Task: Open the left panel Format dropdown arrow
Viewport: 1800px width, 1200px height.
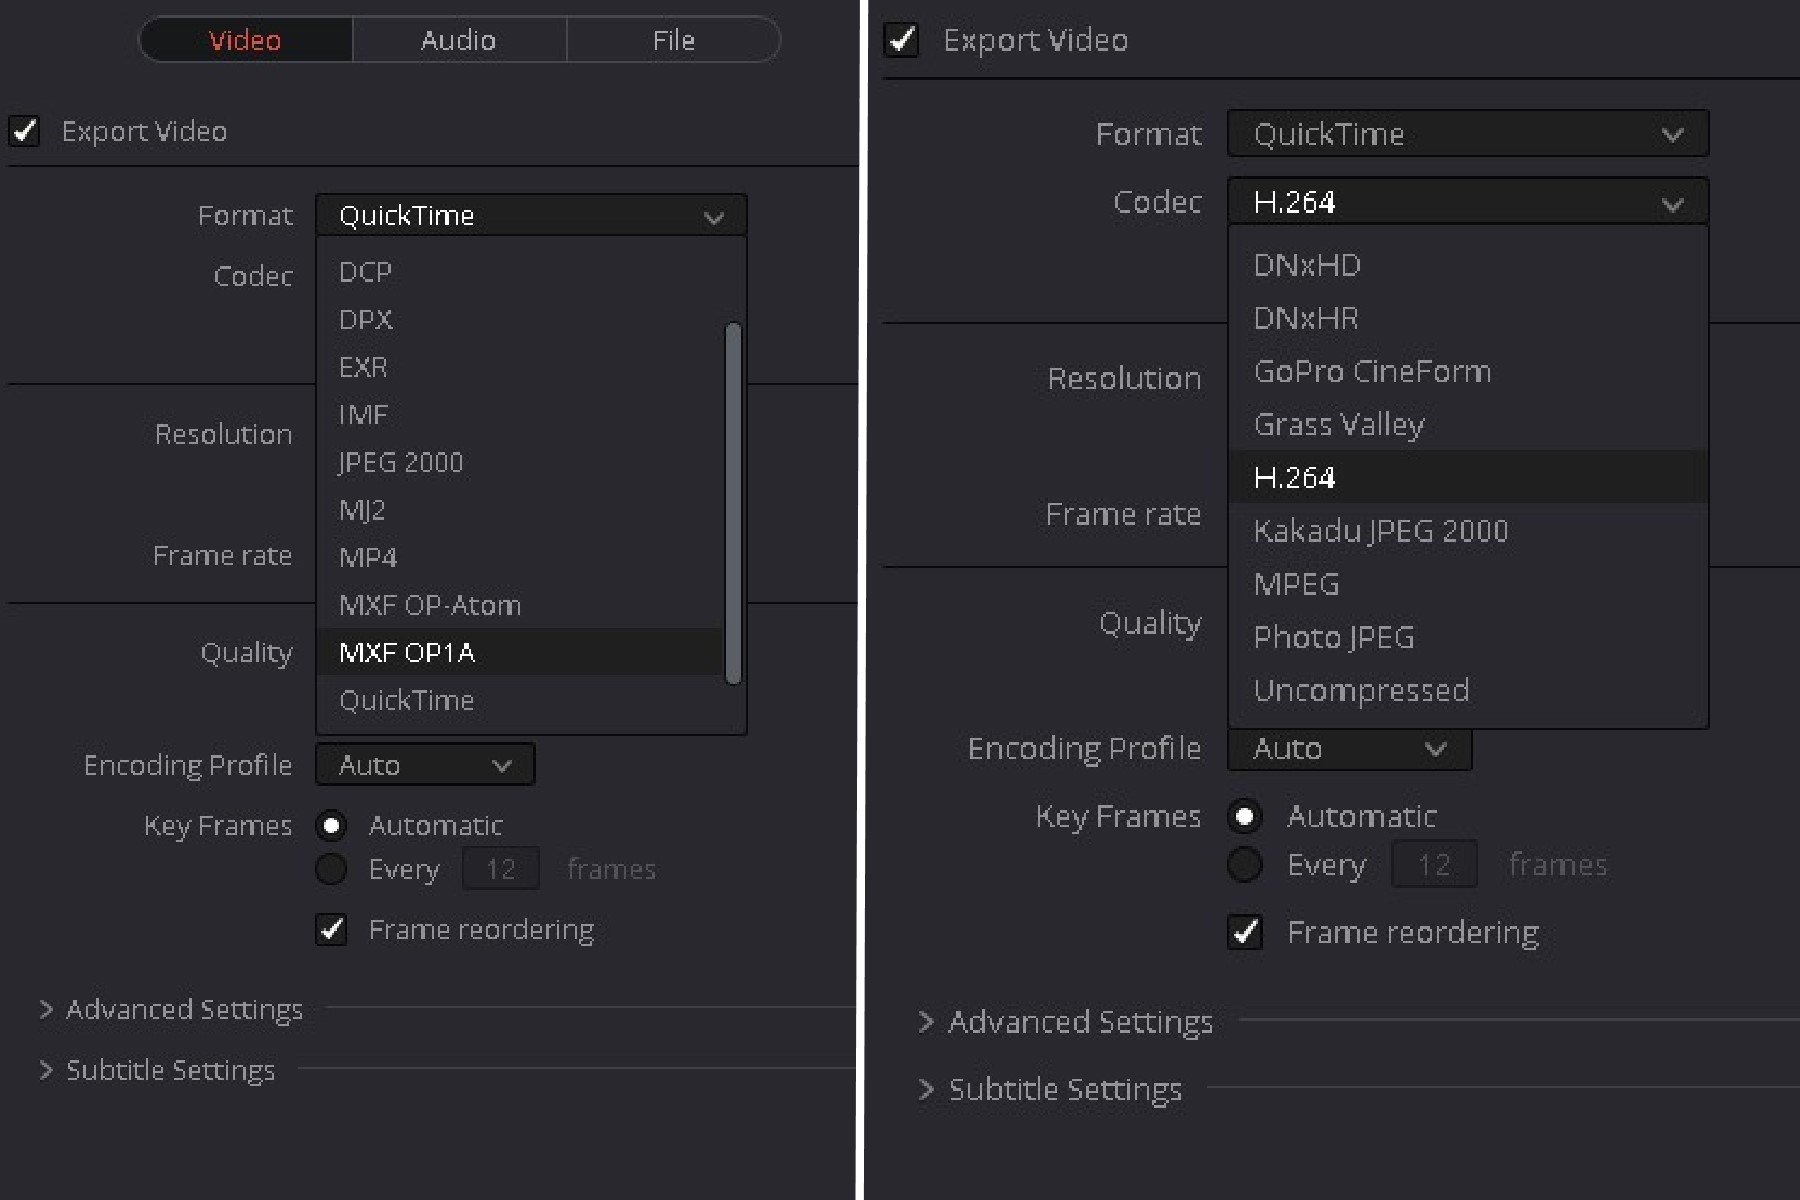Action: pyautogui.click(x=713, y=216)
